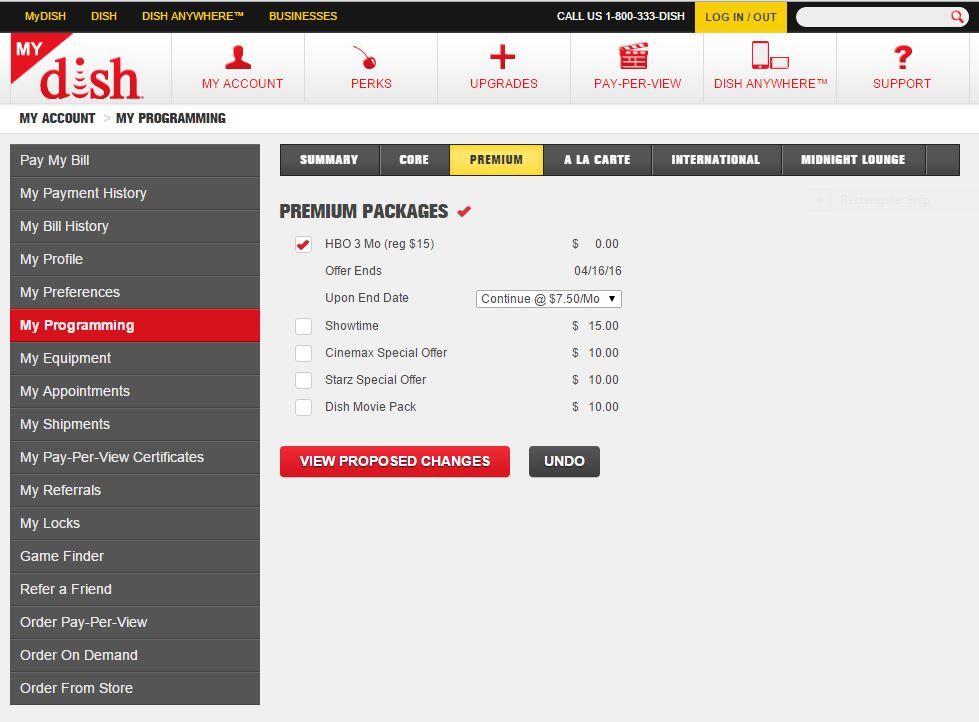979x722 pixels.
Task: Open the MyDISH top link
Action: [45, 16]
